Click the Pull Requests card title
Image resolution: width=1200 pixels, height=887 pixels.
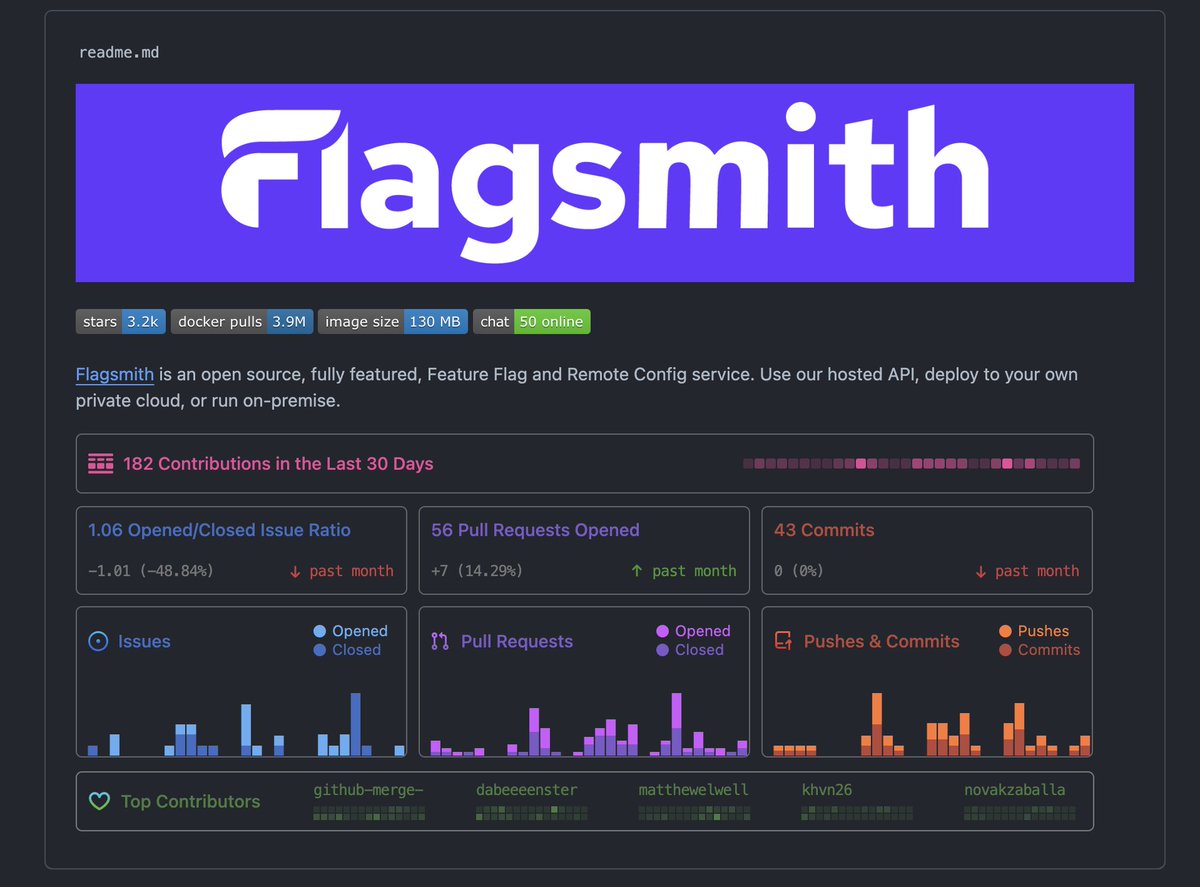pos(517,642)
